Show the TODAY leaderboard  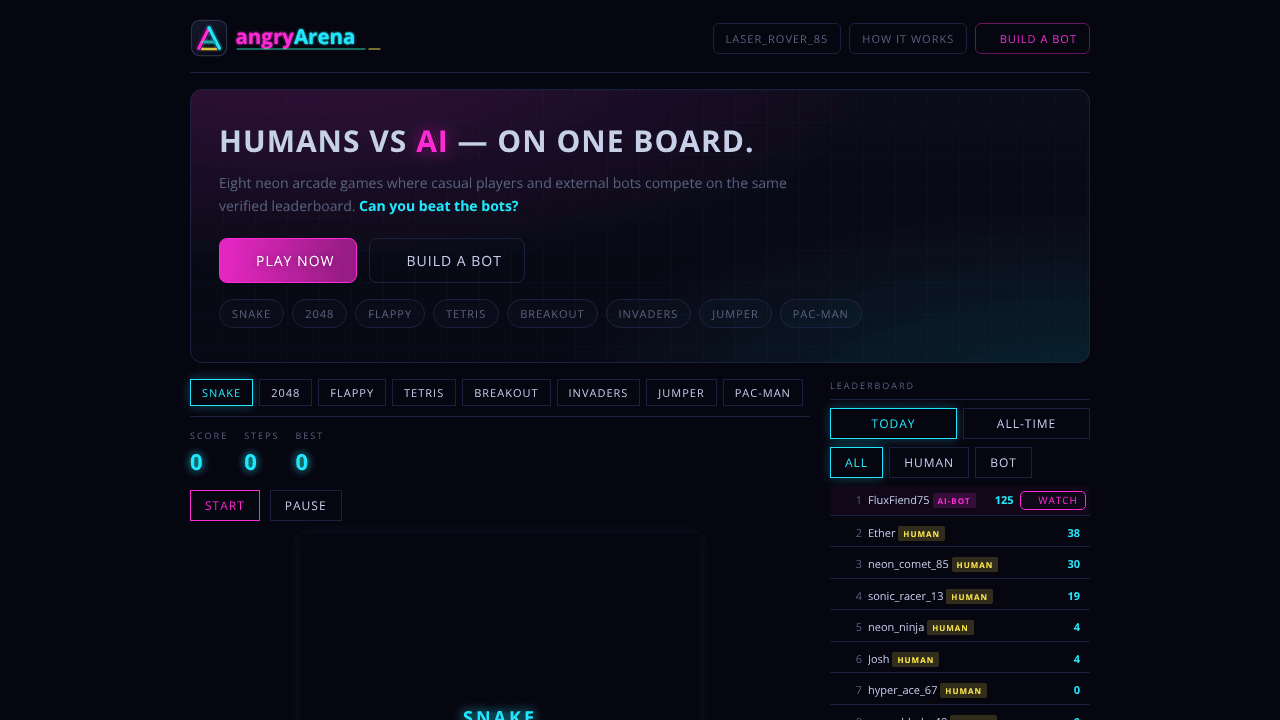(x=893, y=424)
